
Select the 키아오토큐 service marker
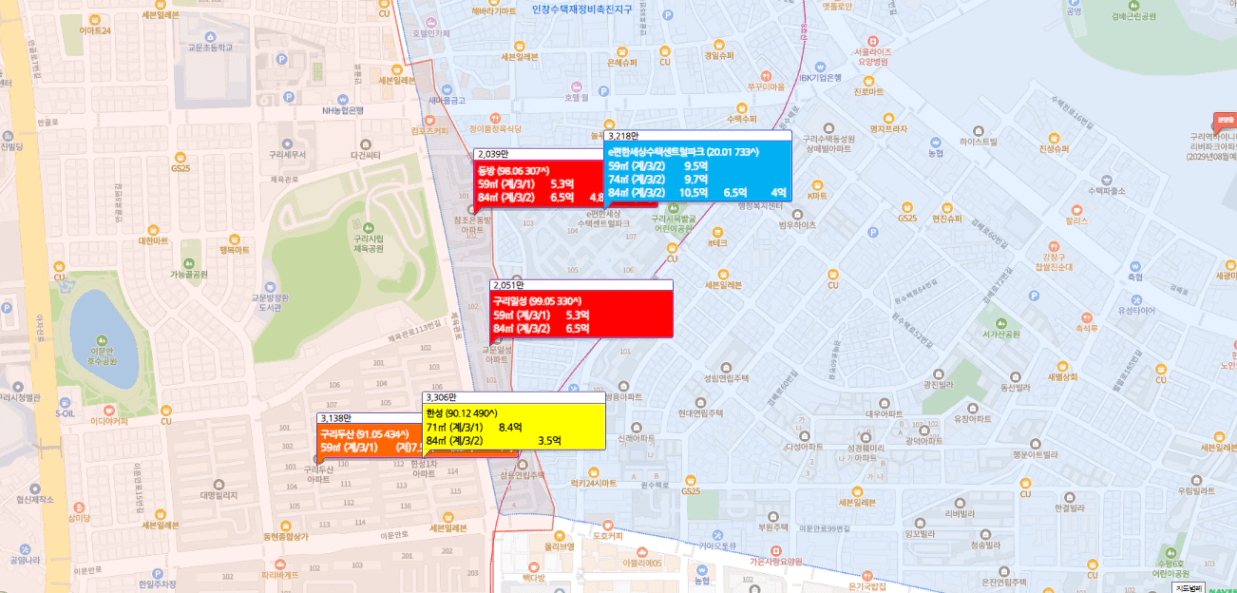pos(718,533)
